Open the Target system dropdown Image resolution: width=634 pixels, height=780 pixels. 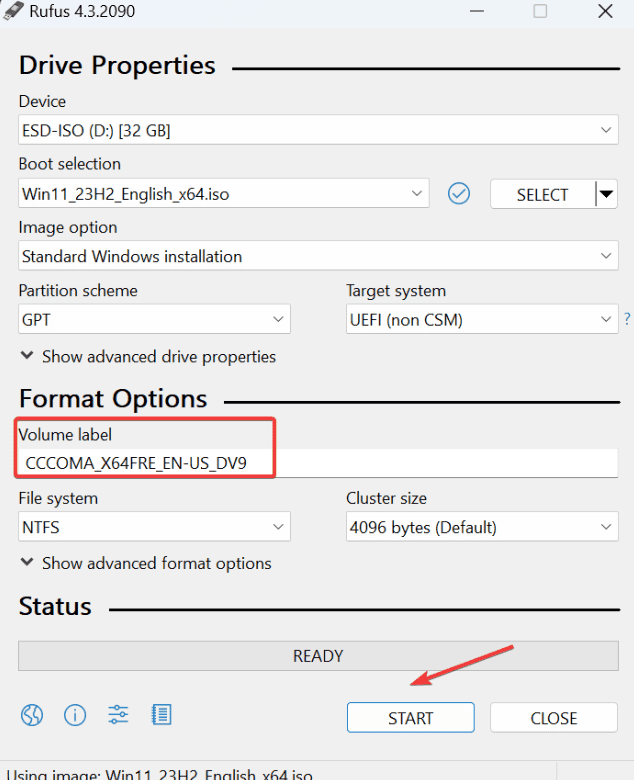(481, 320)
